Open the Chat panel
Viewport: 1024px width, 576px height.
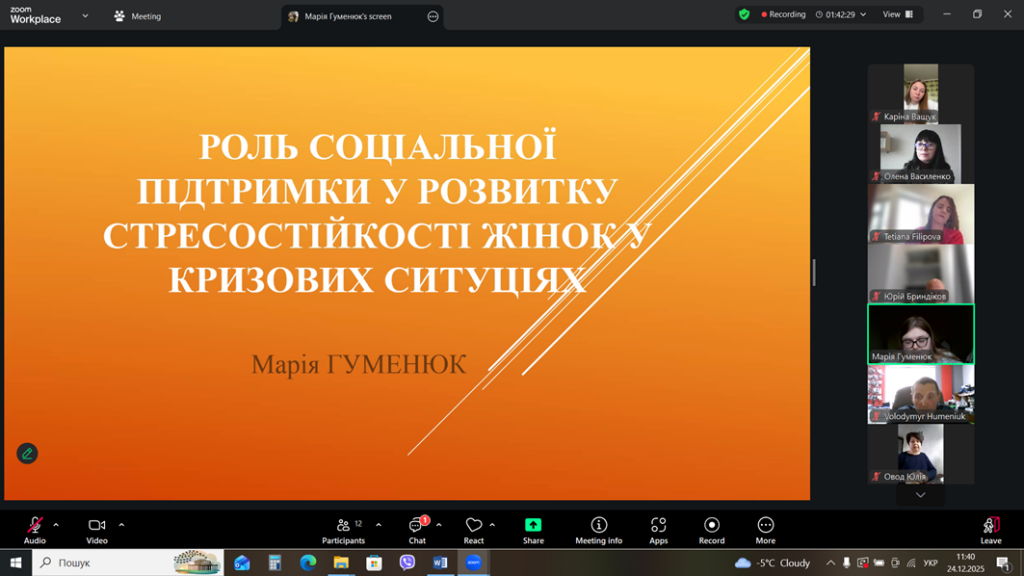(417, 526)
